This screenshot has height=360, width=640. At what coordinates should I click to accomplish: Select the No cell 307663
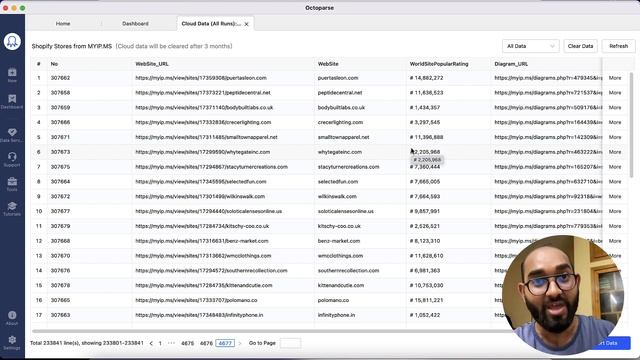60,315
